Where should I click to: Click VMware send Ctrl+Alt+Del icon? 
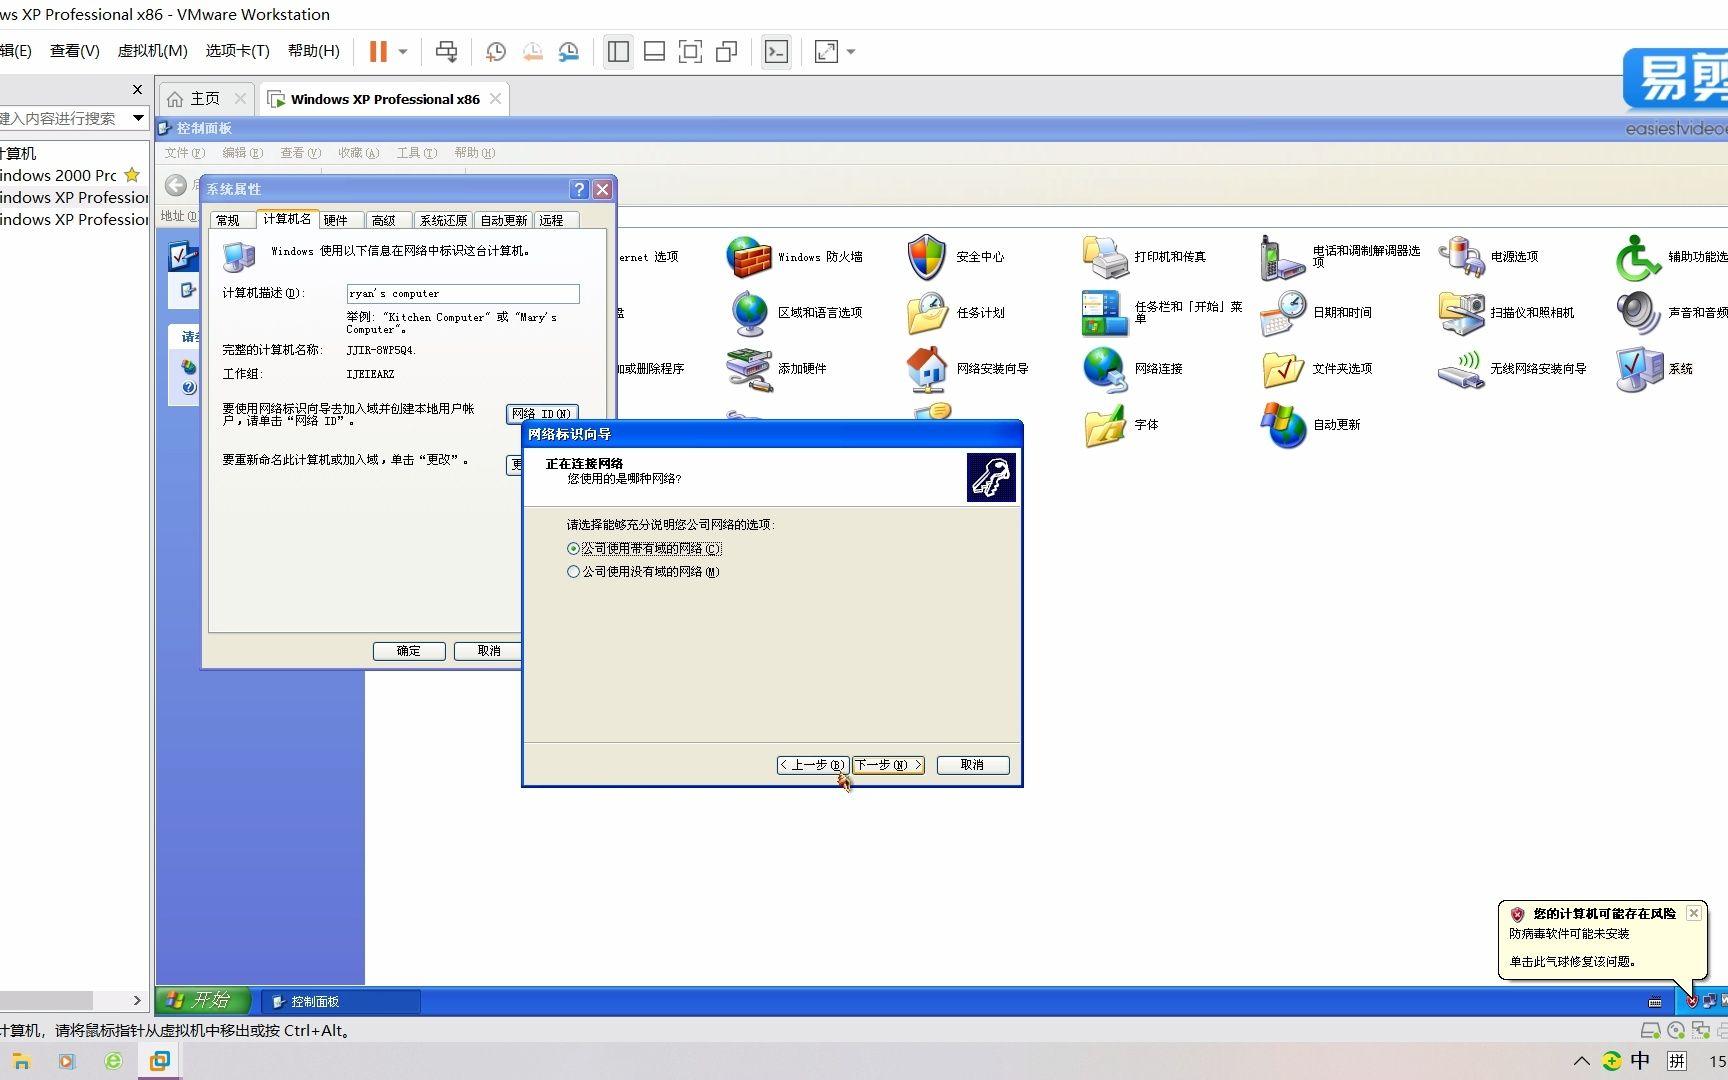coord(446,52)
